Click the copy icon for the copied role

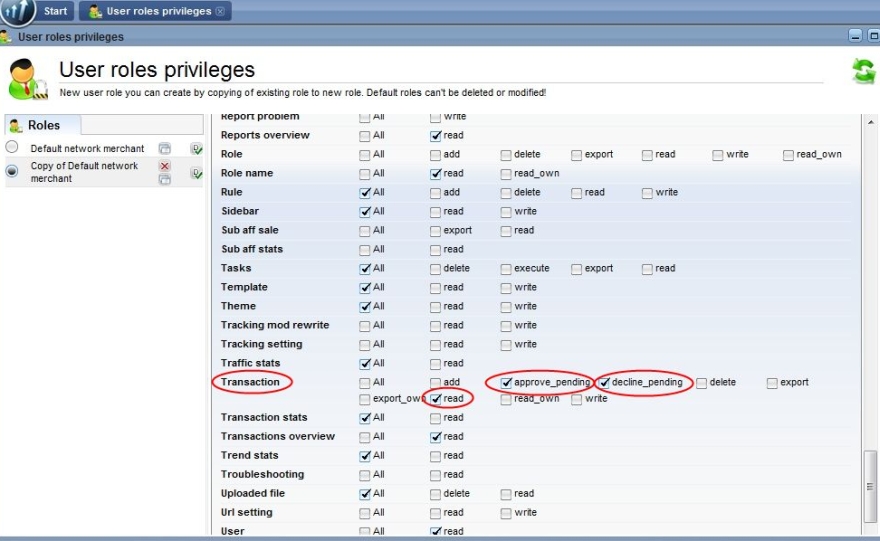click(165, 180)
